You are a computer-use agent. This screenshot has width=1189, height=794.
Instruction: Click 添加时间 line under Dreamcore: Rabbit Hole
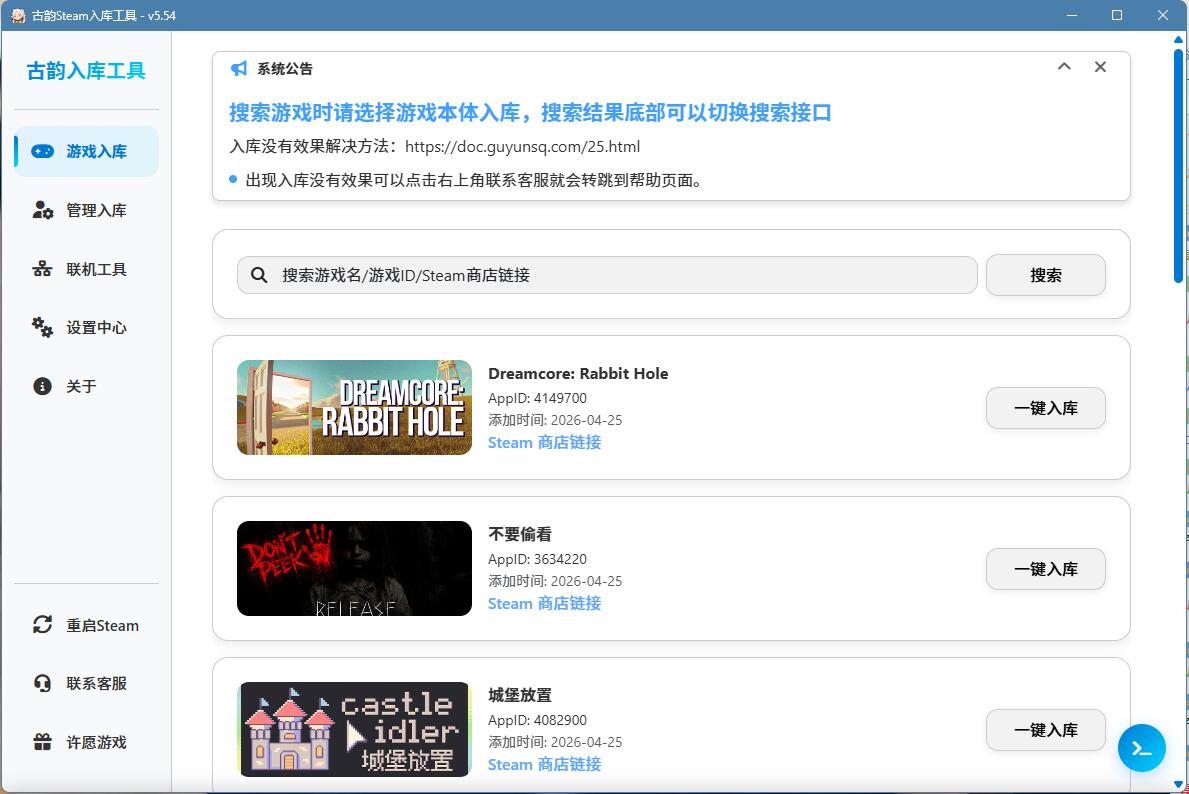click(555, 420)
